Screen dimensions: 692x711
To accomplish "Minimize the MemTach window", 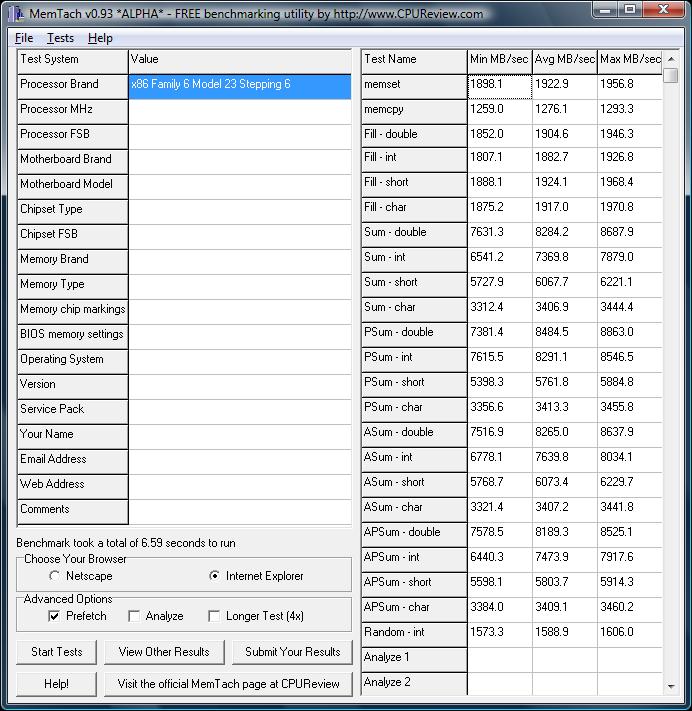I will (x=605, y=9).
